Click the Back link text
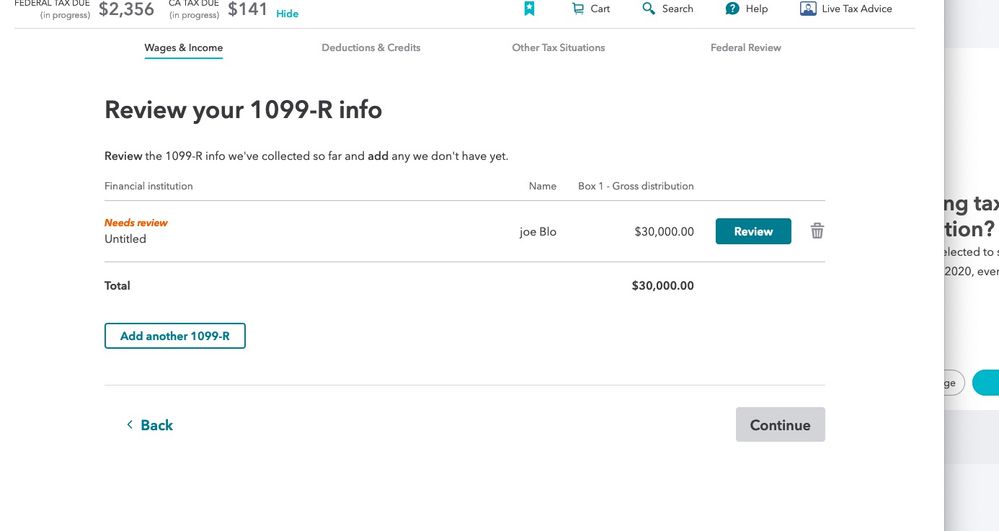The width and height of the screenshot is (999, 531). 157,425
